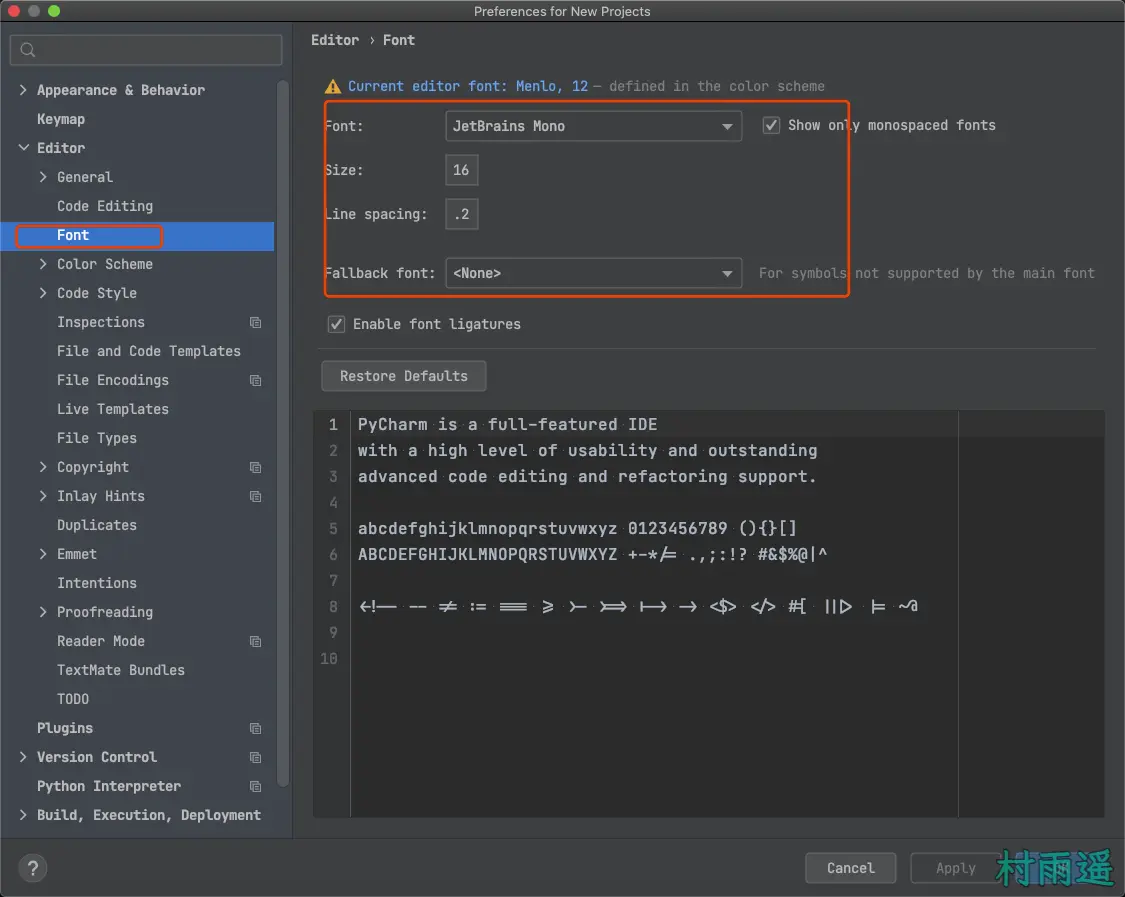
Task: Disable the Enable font ligatures checkbox
Action: [x=337, y=324]
